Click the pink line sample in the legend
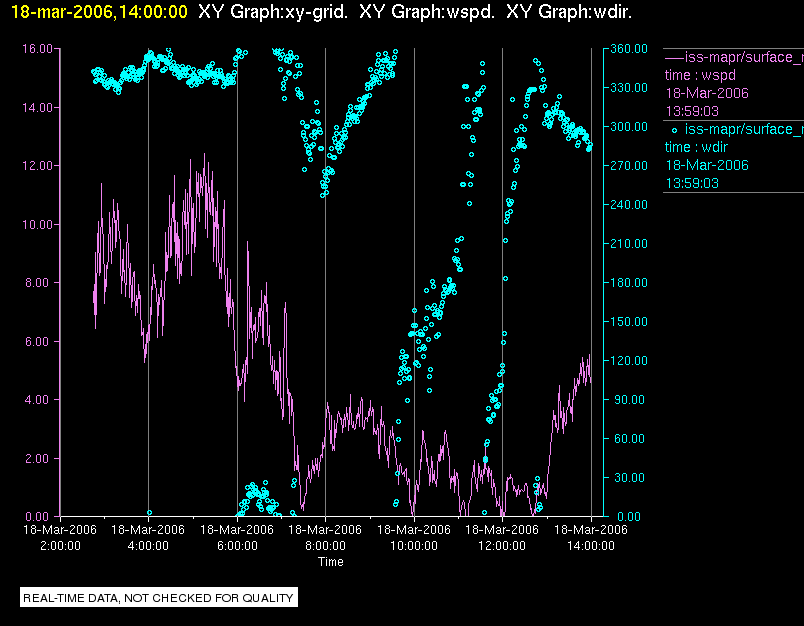804x626 pixels. click(x=674, y=58)
